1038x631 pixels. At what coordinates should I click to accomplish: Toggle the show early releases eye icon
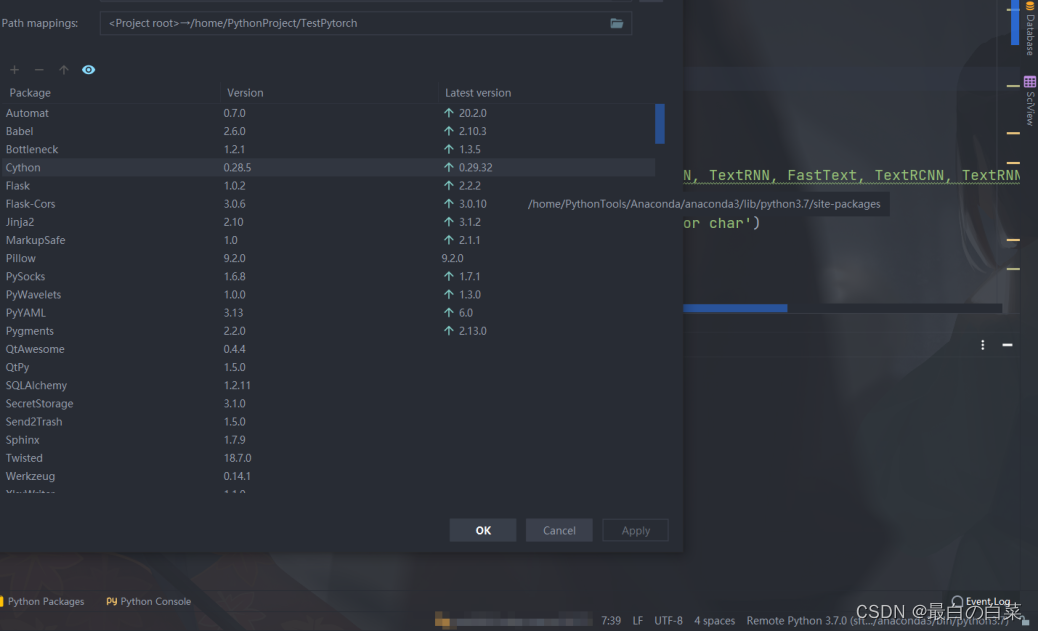(x=88, y=70)
